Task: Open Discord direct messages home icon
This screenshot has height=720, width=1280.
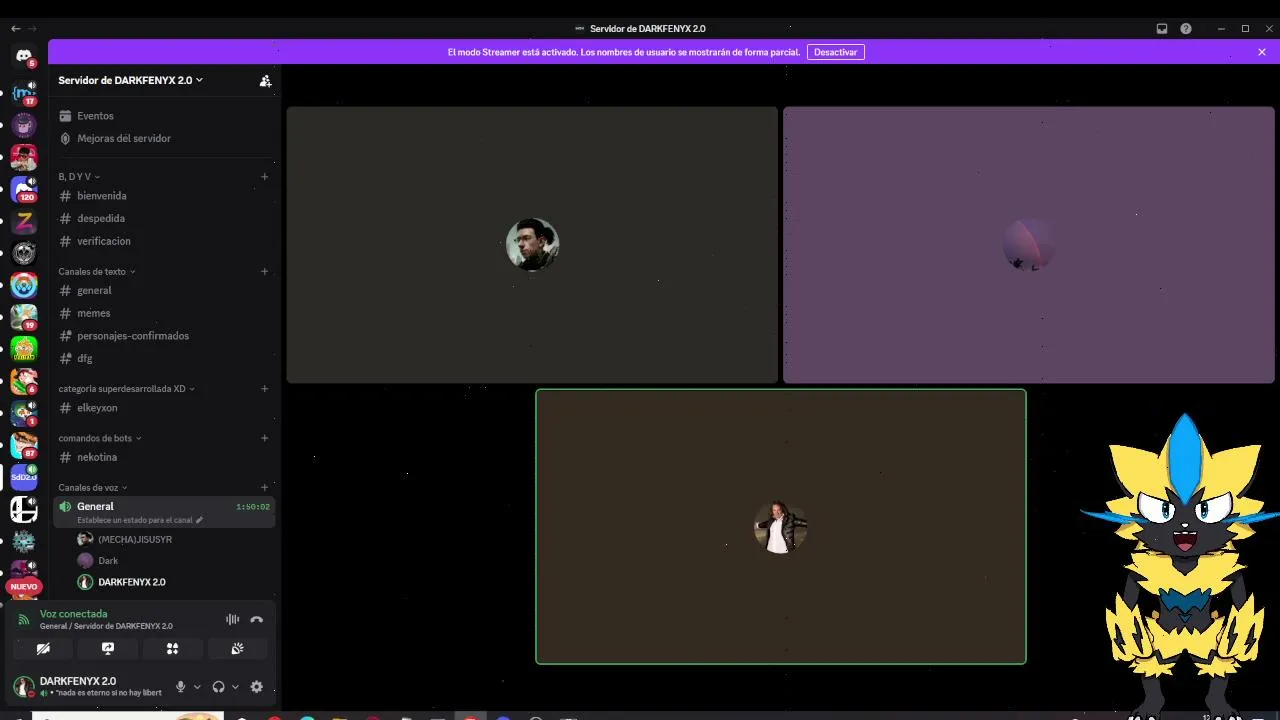Action: pyautogui.click(x=24, y=56)
